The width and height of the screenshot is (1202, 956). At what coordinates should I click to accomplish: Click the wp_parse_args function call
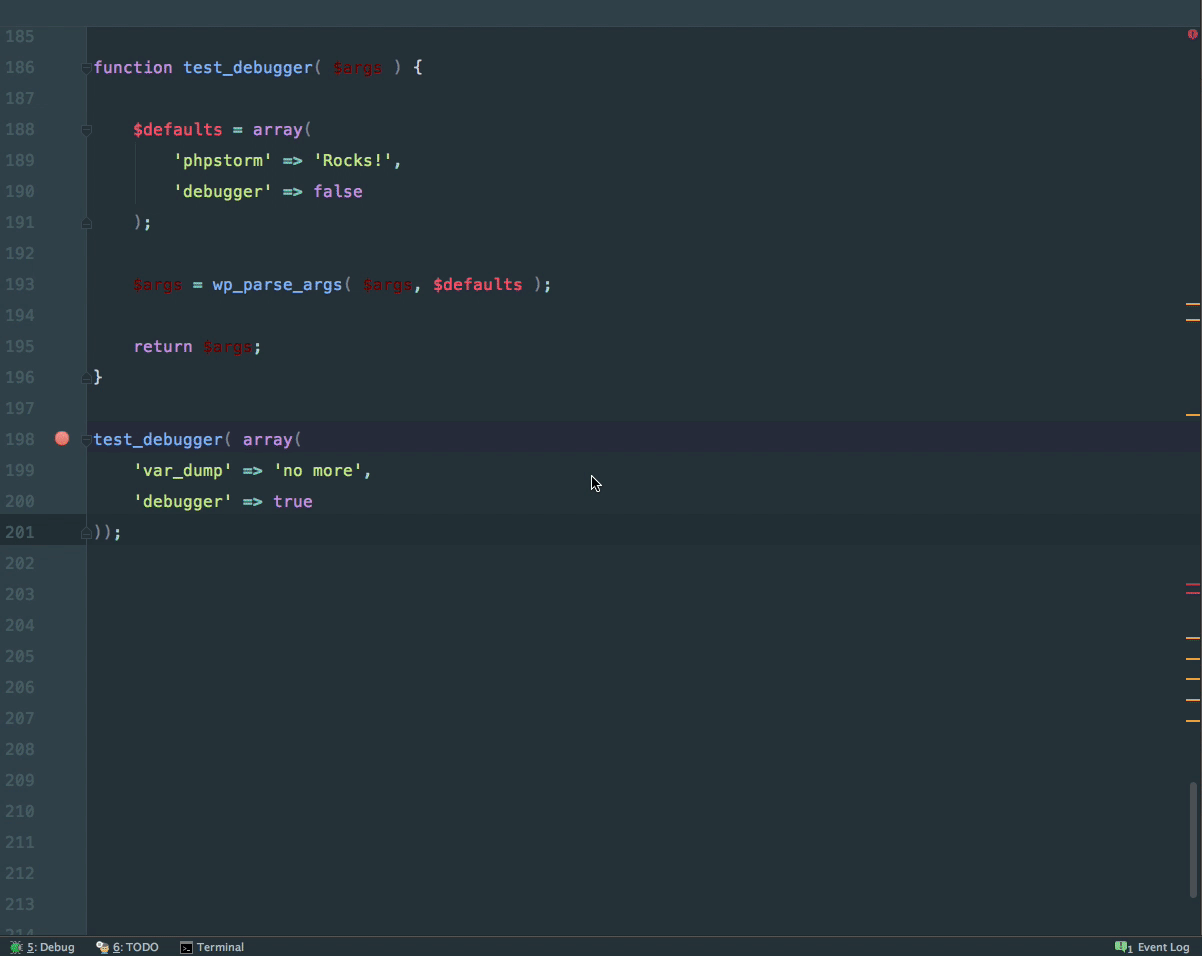pyautogui.click(x=277, y=284)
